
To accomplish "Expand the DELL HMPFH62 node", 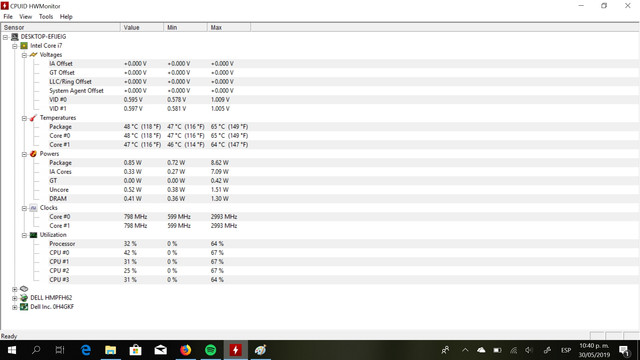I will pyautogui.click(x=15, y=298).
